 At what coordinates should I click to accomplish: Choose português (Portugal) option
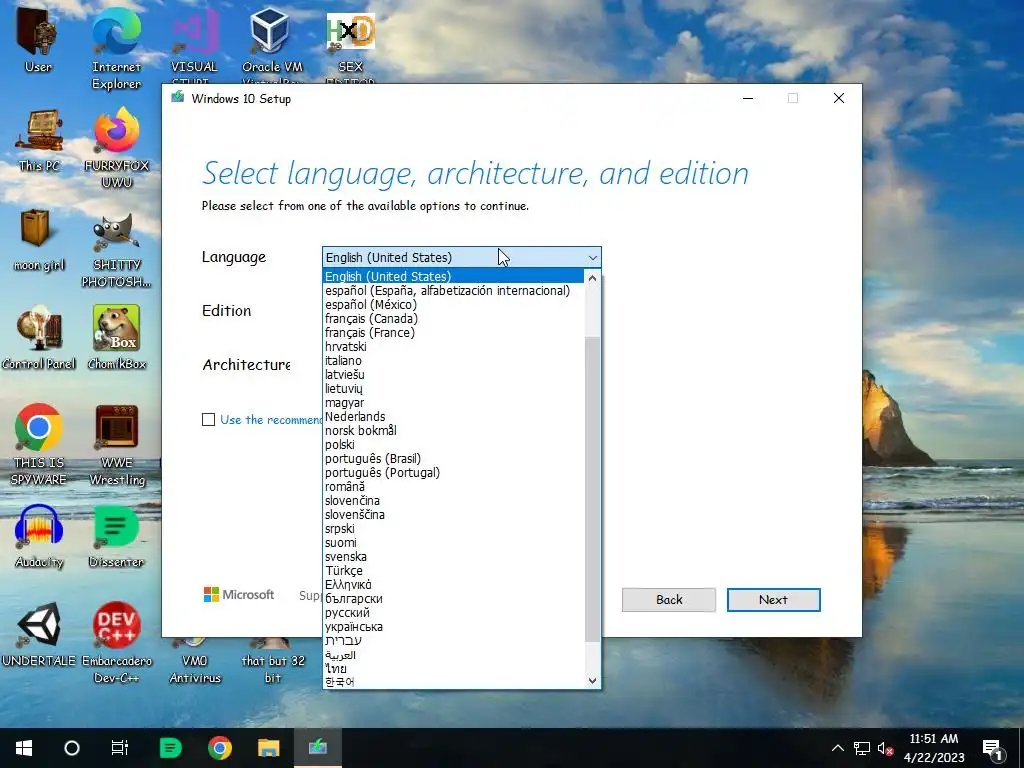coord(453,473)
